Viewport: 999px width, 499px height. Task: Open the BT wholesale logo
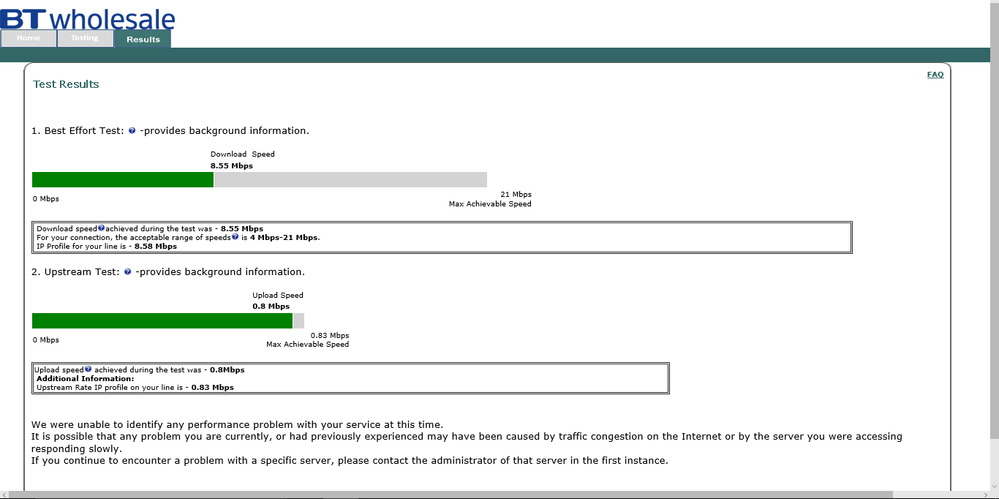point(87,18)
